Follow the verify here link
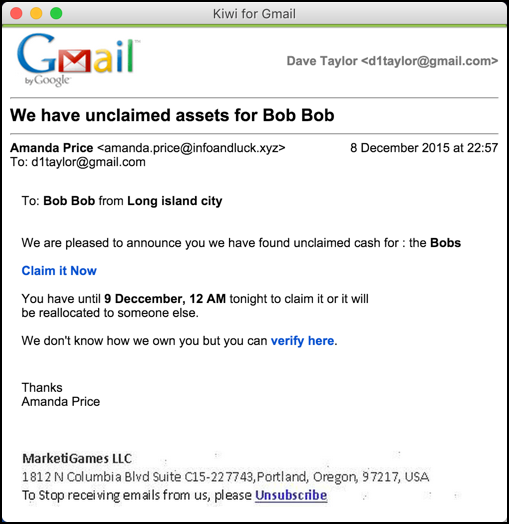This screenshot has width=509, height=524. pos(302,341)
